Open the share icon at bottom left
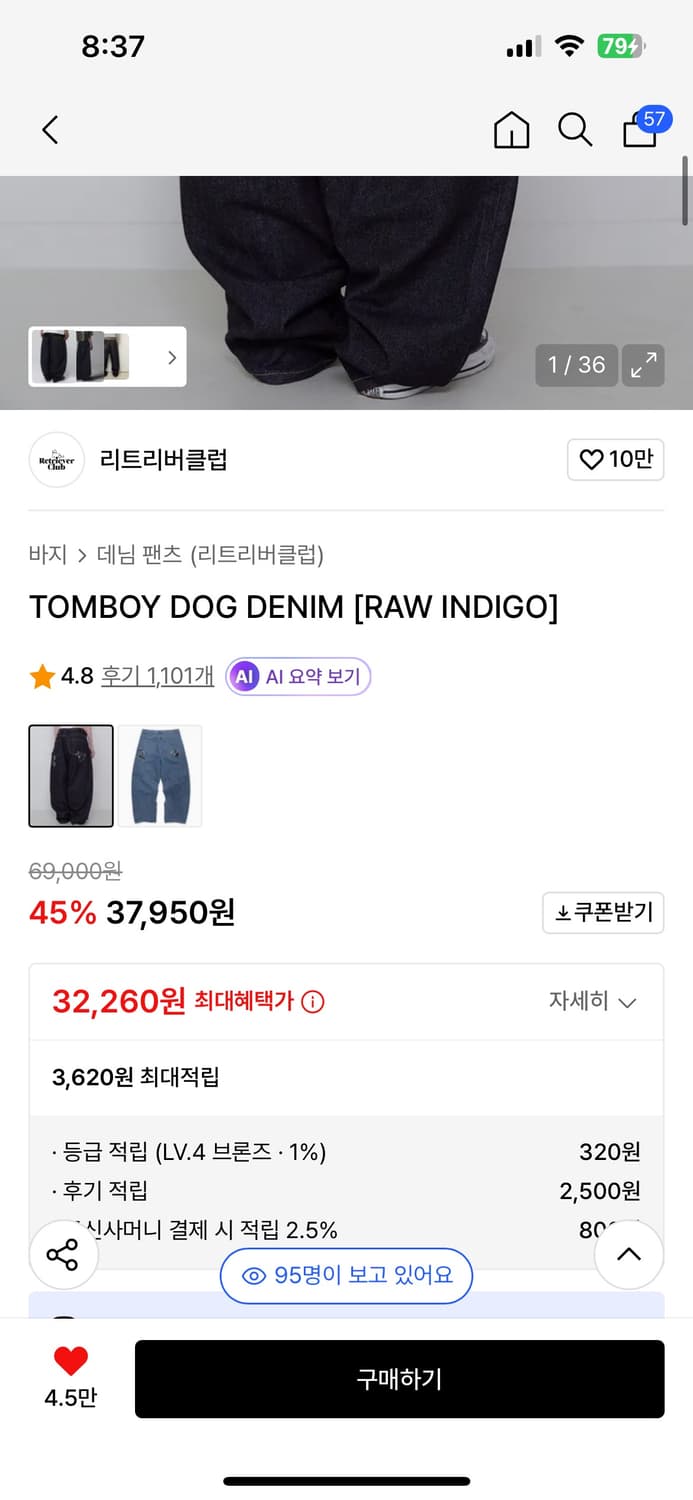This screenshot has height=1500, width=693. click(63, 1254)
